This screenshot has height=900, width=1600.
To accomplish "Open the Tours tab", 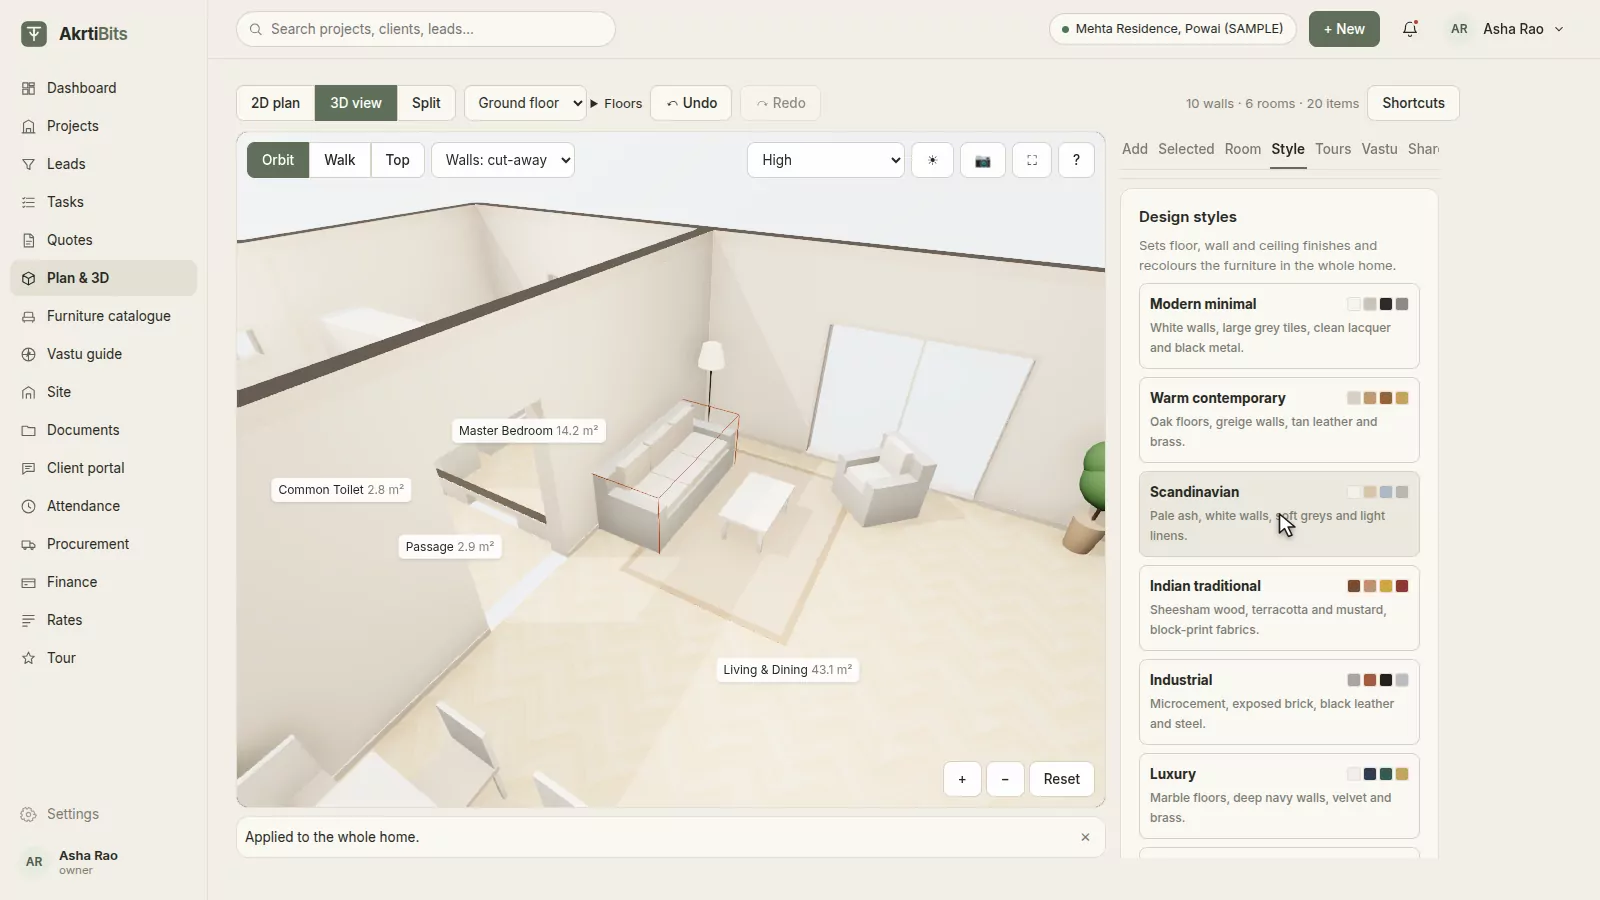I will point(1333,149).
